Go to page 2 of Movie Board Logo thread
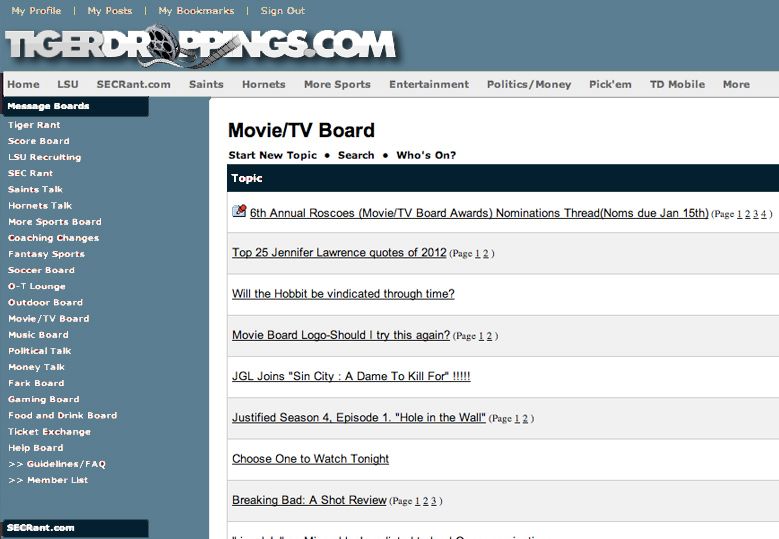779x539 pixels. point(489,336)
